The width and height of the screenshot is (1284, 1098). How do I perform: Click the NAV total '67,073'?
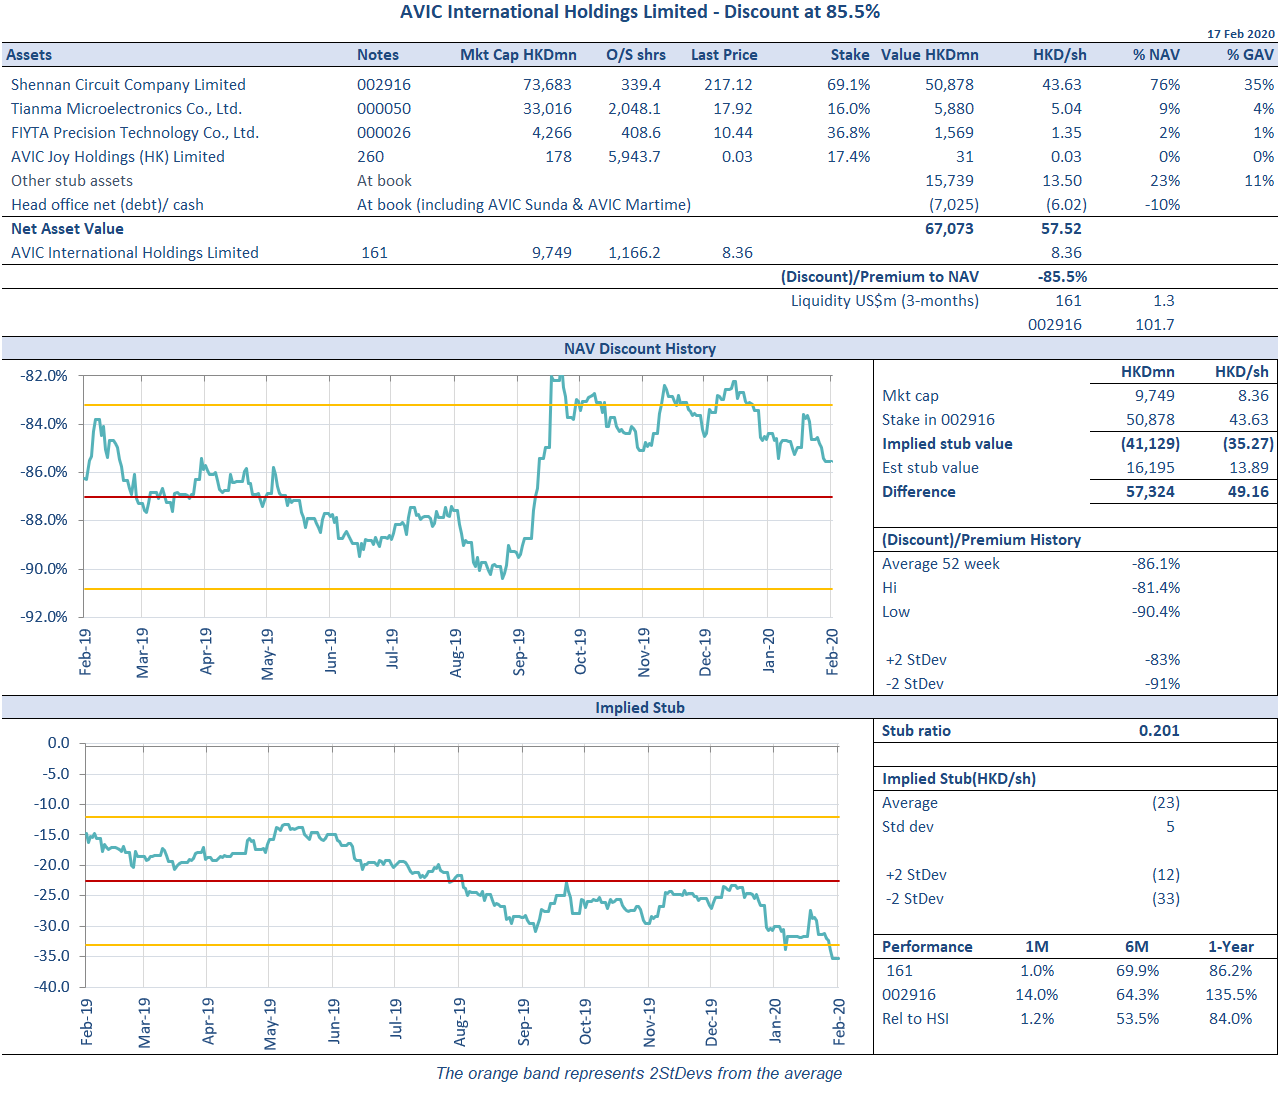pos(949,229)
